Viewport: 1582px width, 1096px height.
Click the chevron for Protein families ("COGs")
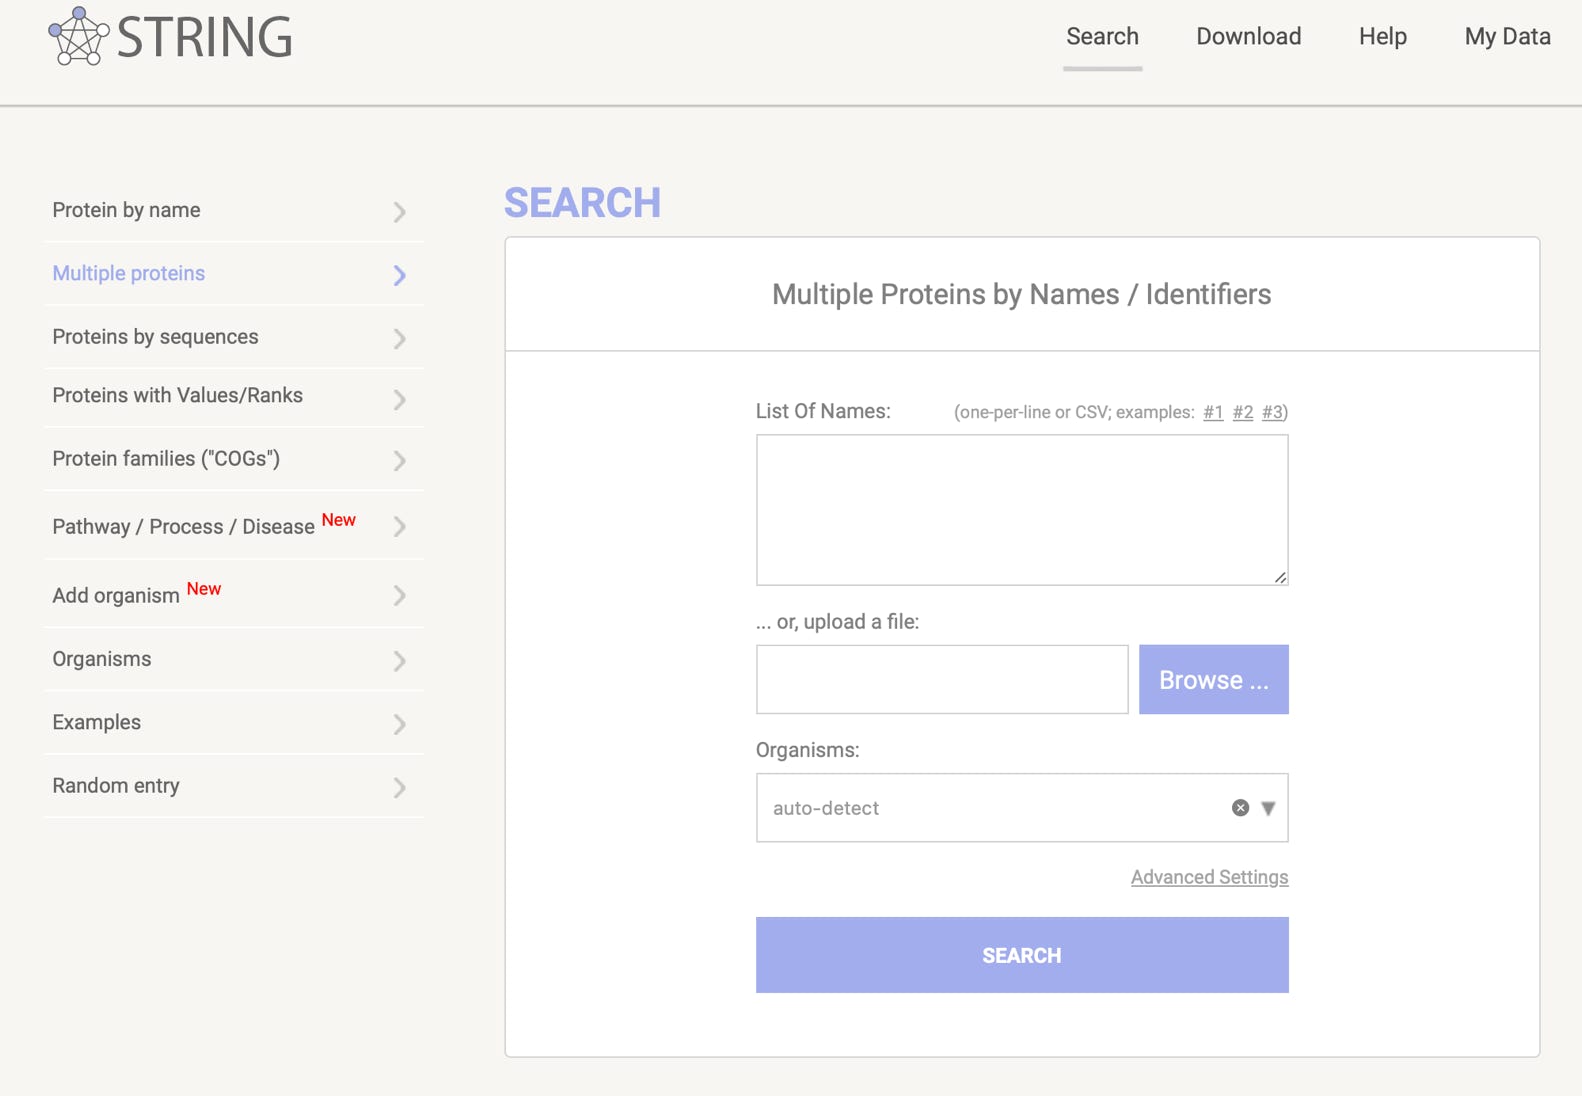[x=399, y=461]
